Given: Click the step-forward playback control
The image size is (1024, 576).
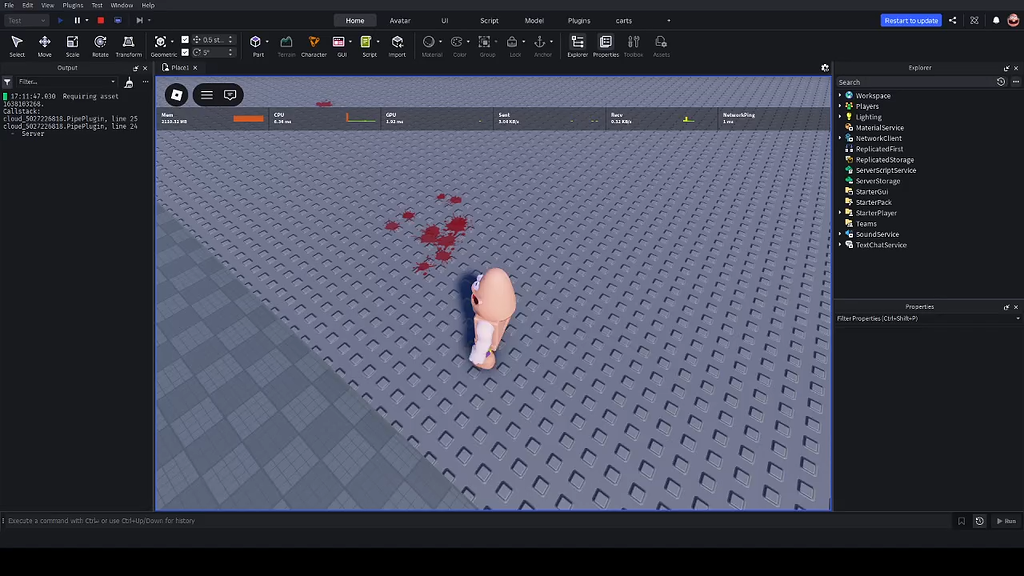Looking at the screenshot, I should click(139, 20).
